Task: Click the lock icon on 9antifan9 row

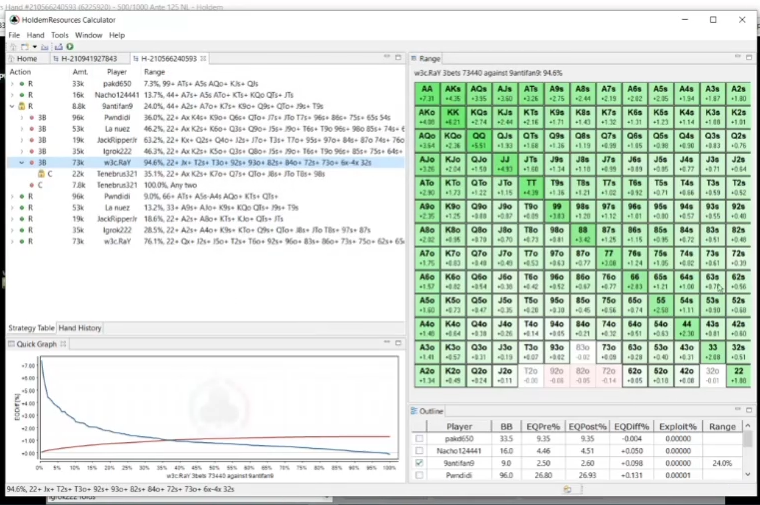Action: tap(21, 106)
